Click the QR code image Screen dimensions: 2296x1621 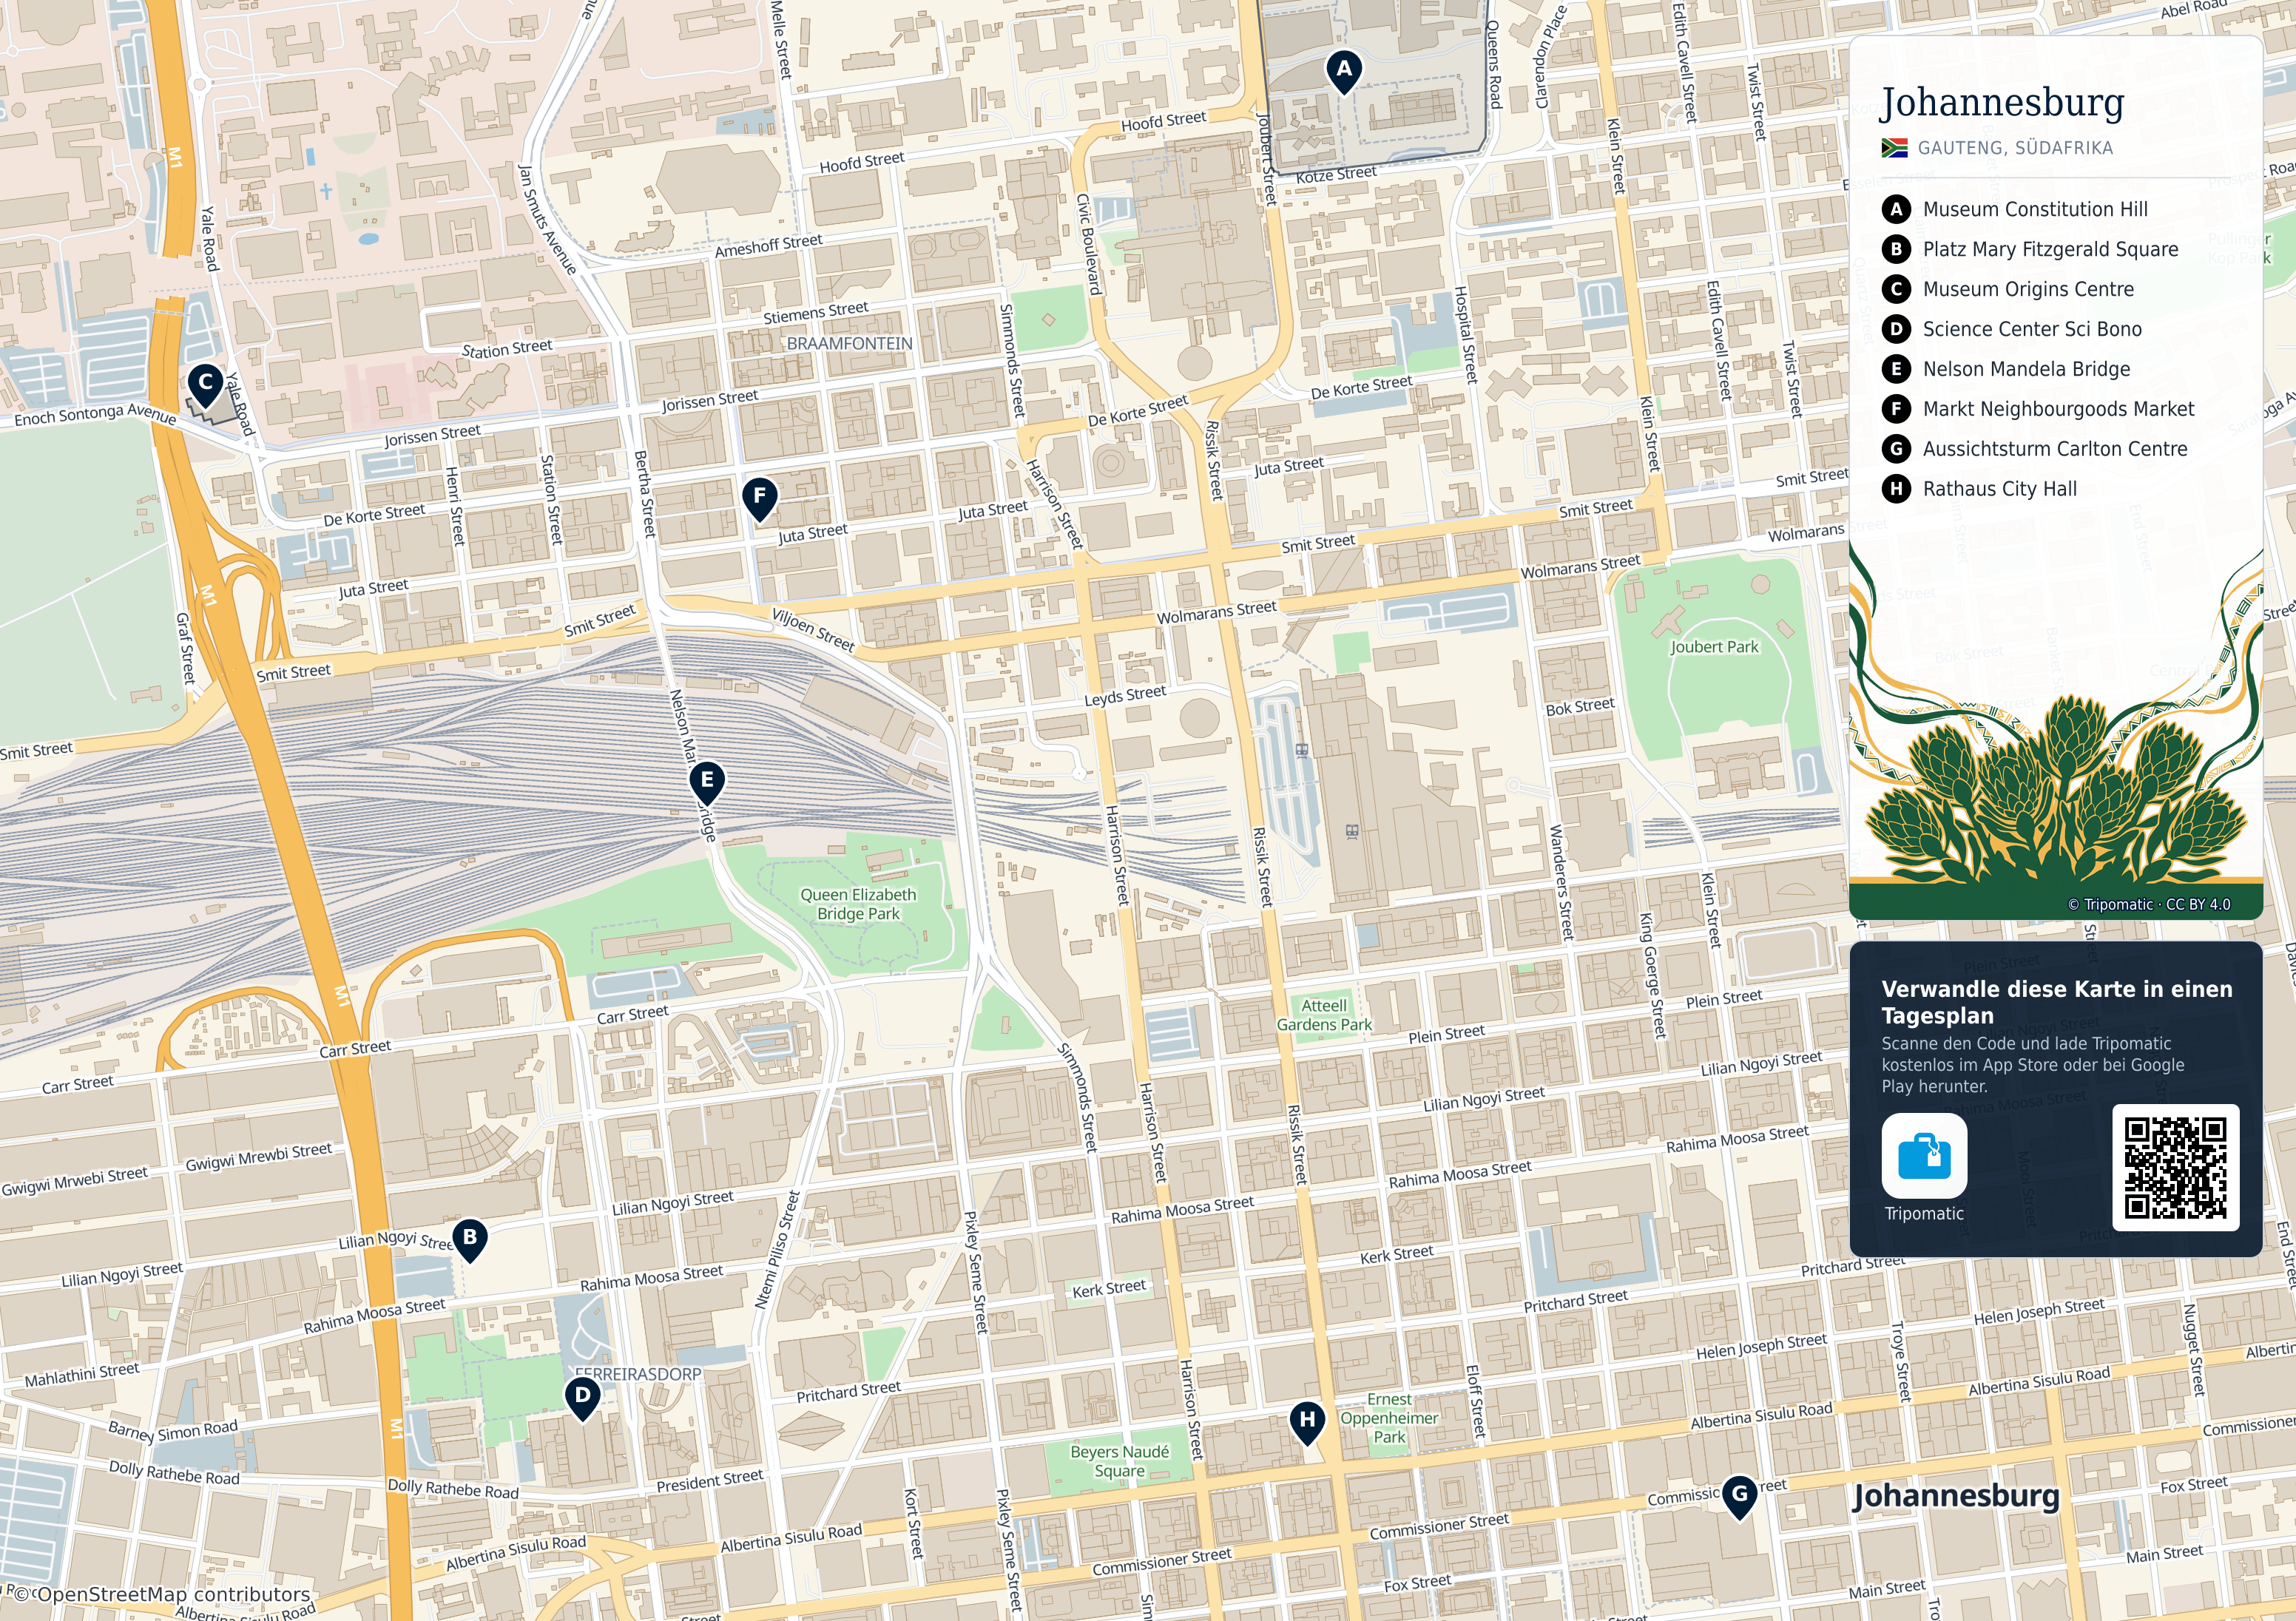click(x=2175, y=1167)
